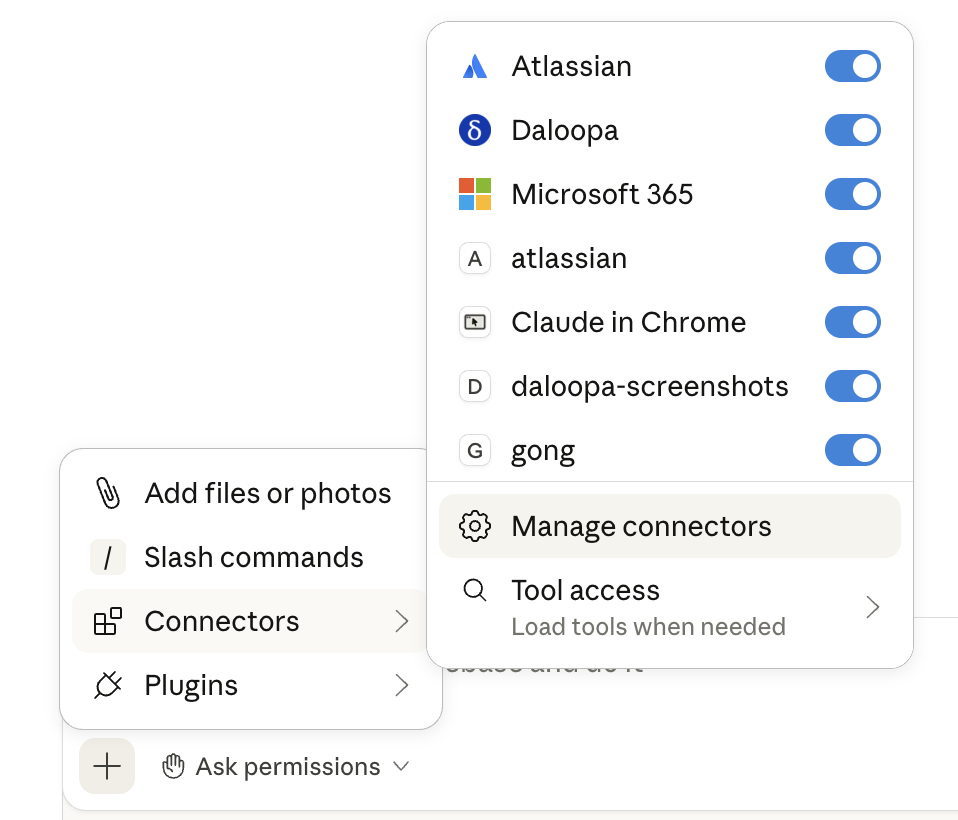Expand the Plugins submenu
This screenshot has width=958, height=820.
(401, 685)
